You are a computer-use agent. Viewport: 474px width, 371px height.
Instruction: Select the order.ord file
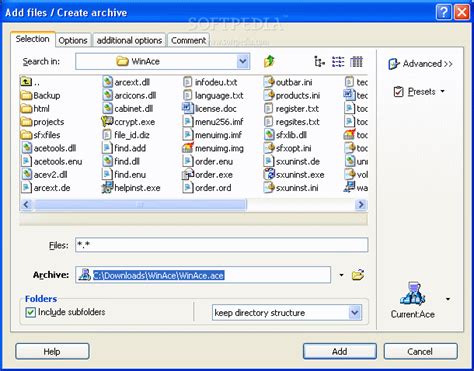[207, 188]
